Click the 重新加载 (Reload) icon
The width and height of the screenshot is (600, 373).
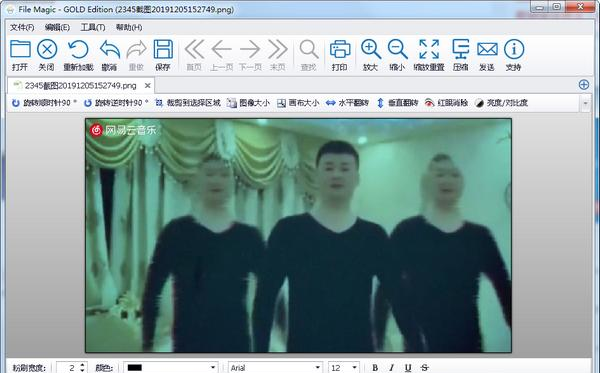[78, 49]
